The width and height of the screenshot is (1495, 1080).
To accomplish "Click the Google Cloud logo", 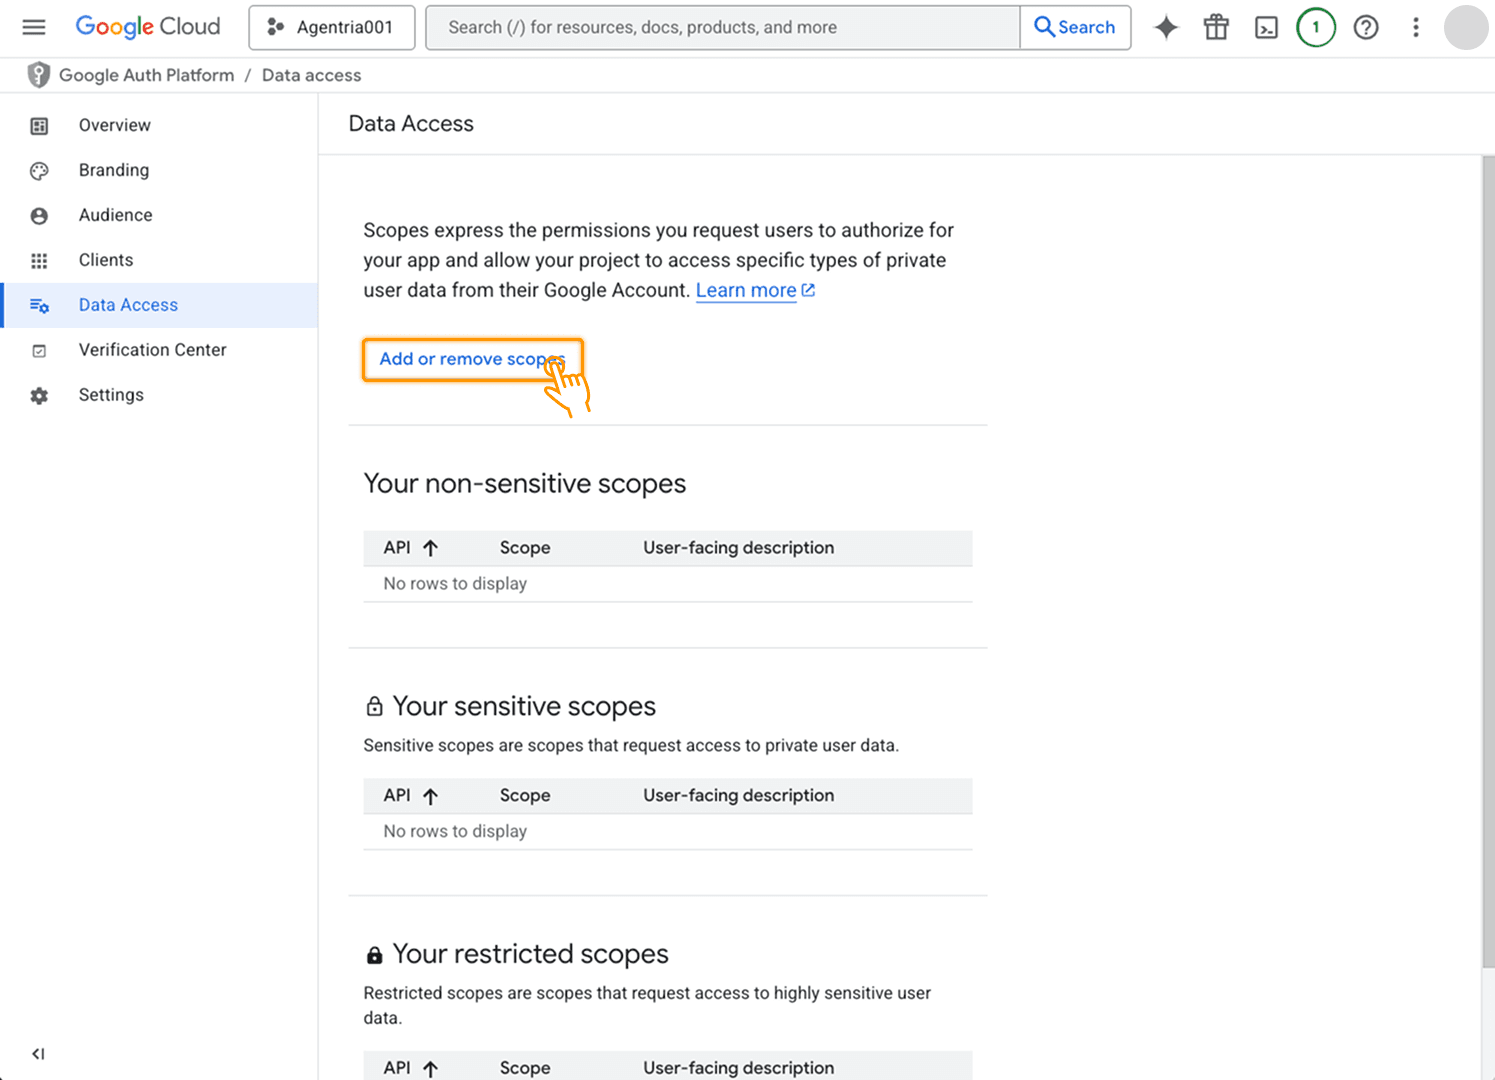I will 148,27.
